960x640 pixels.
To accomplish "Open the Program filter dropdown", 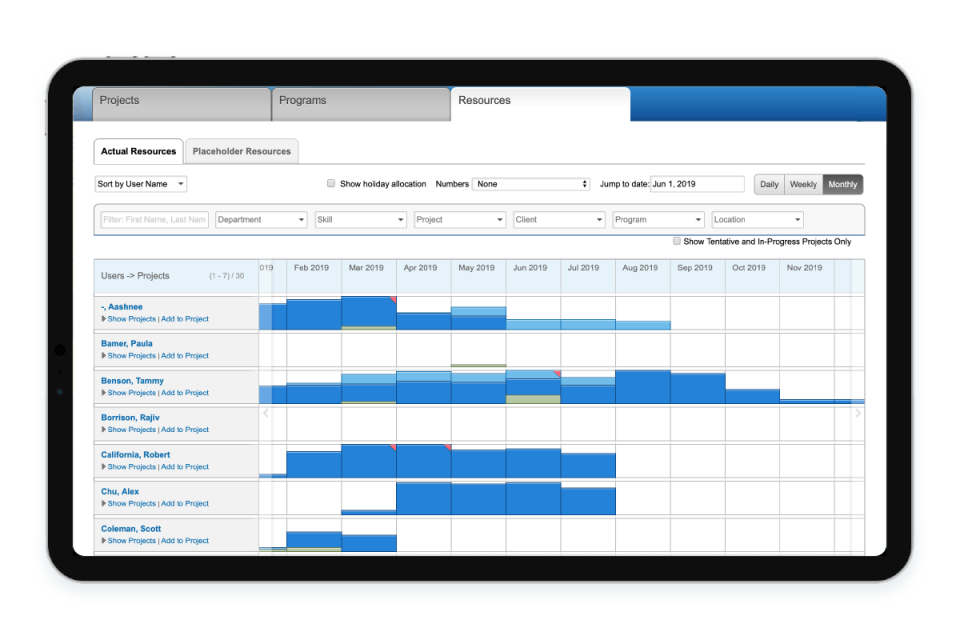I will (658, 219).
